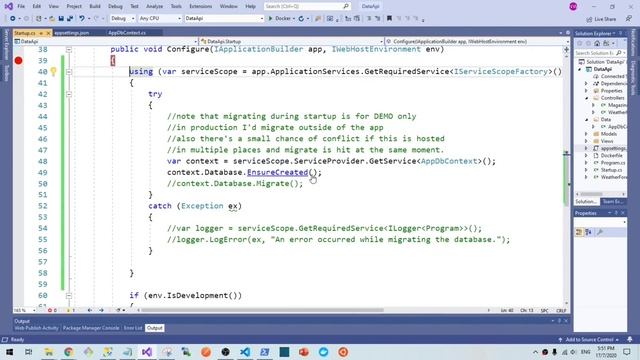Open the Web Publish Activity tab
This screenshot has width=640, height=360.
tap(36, 328)
